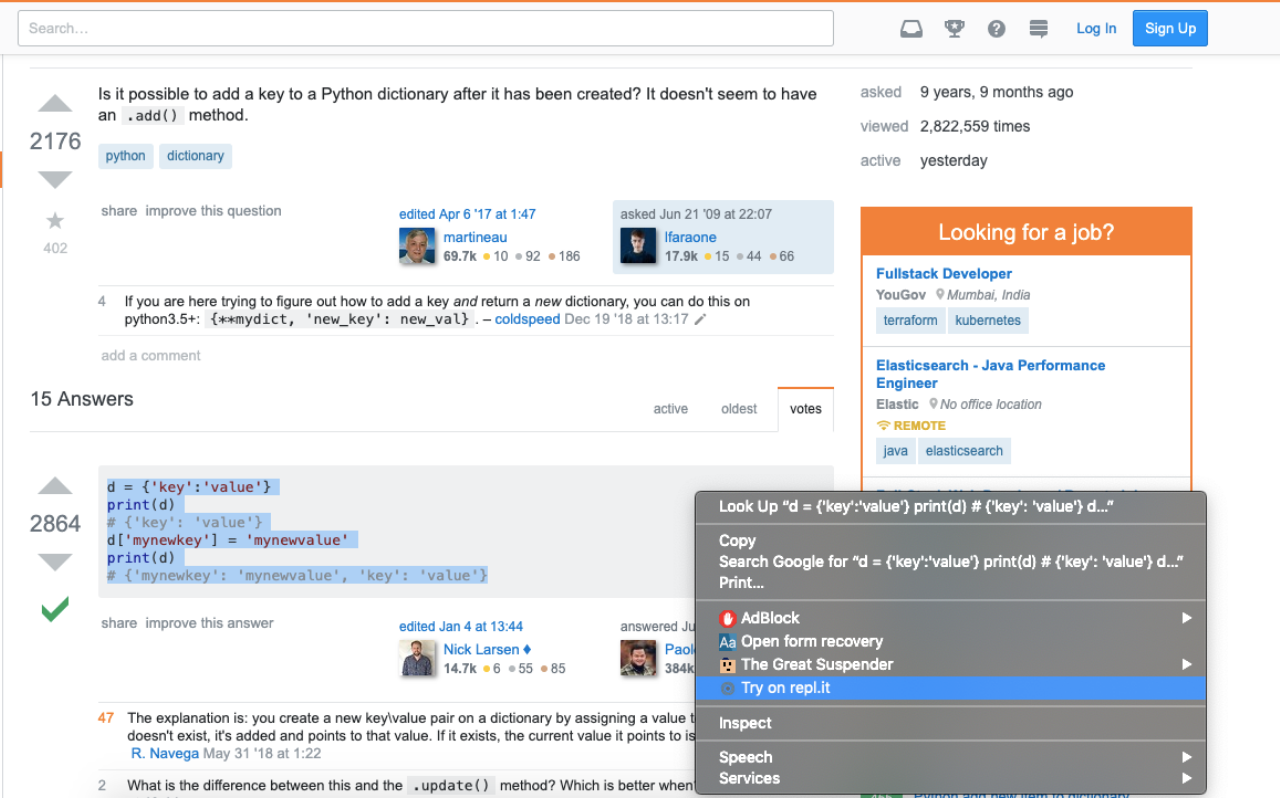
Task: Click the AdBlock icon in context menu
Action: [x=727, y=618]
